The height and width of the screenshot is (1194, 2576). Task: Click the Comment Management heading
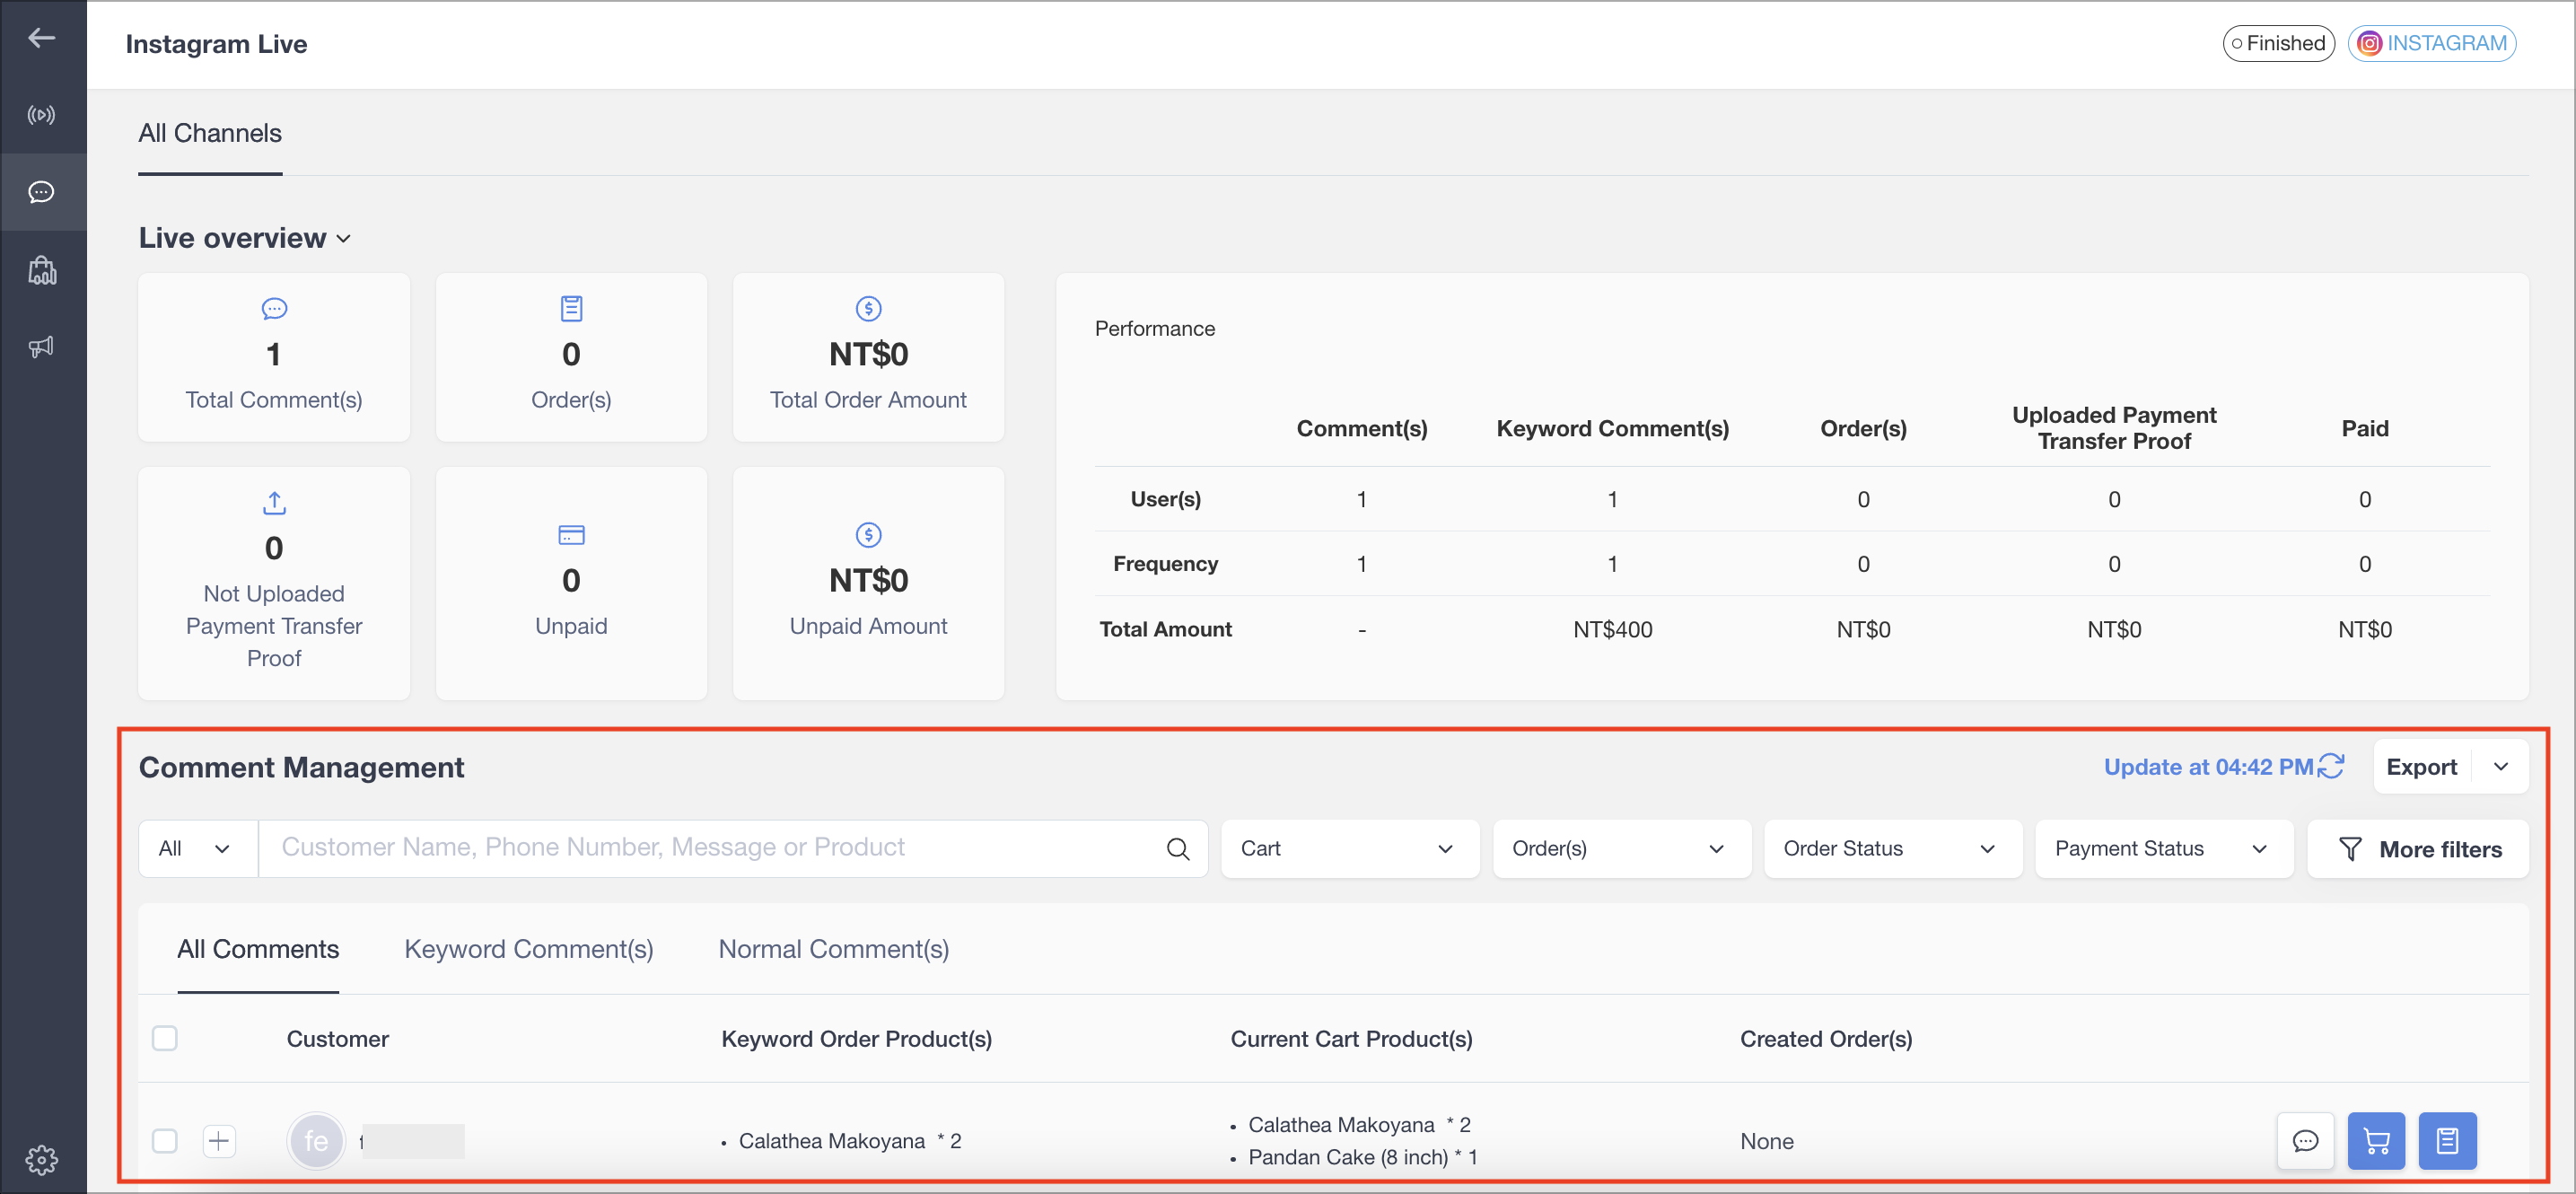click(301, 767)
